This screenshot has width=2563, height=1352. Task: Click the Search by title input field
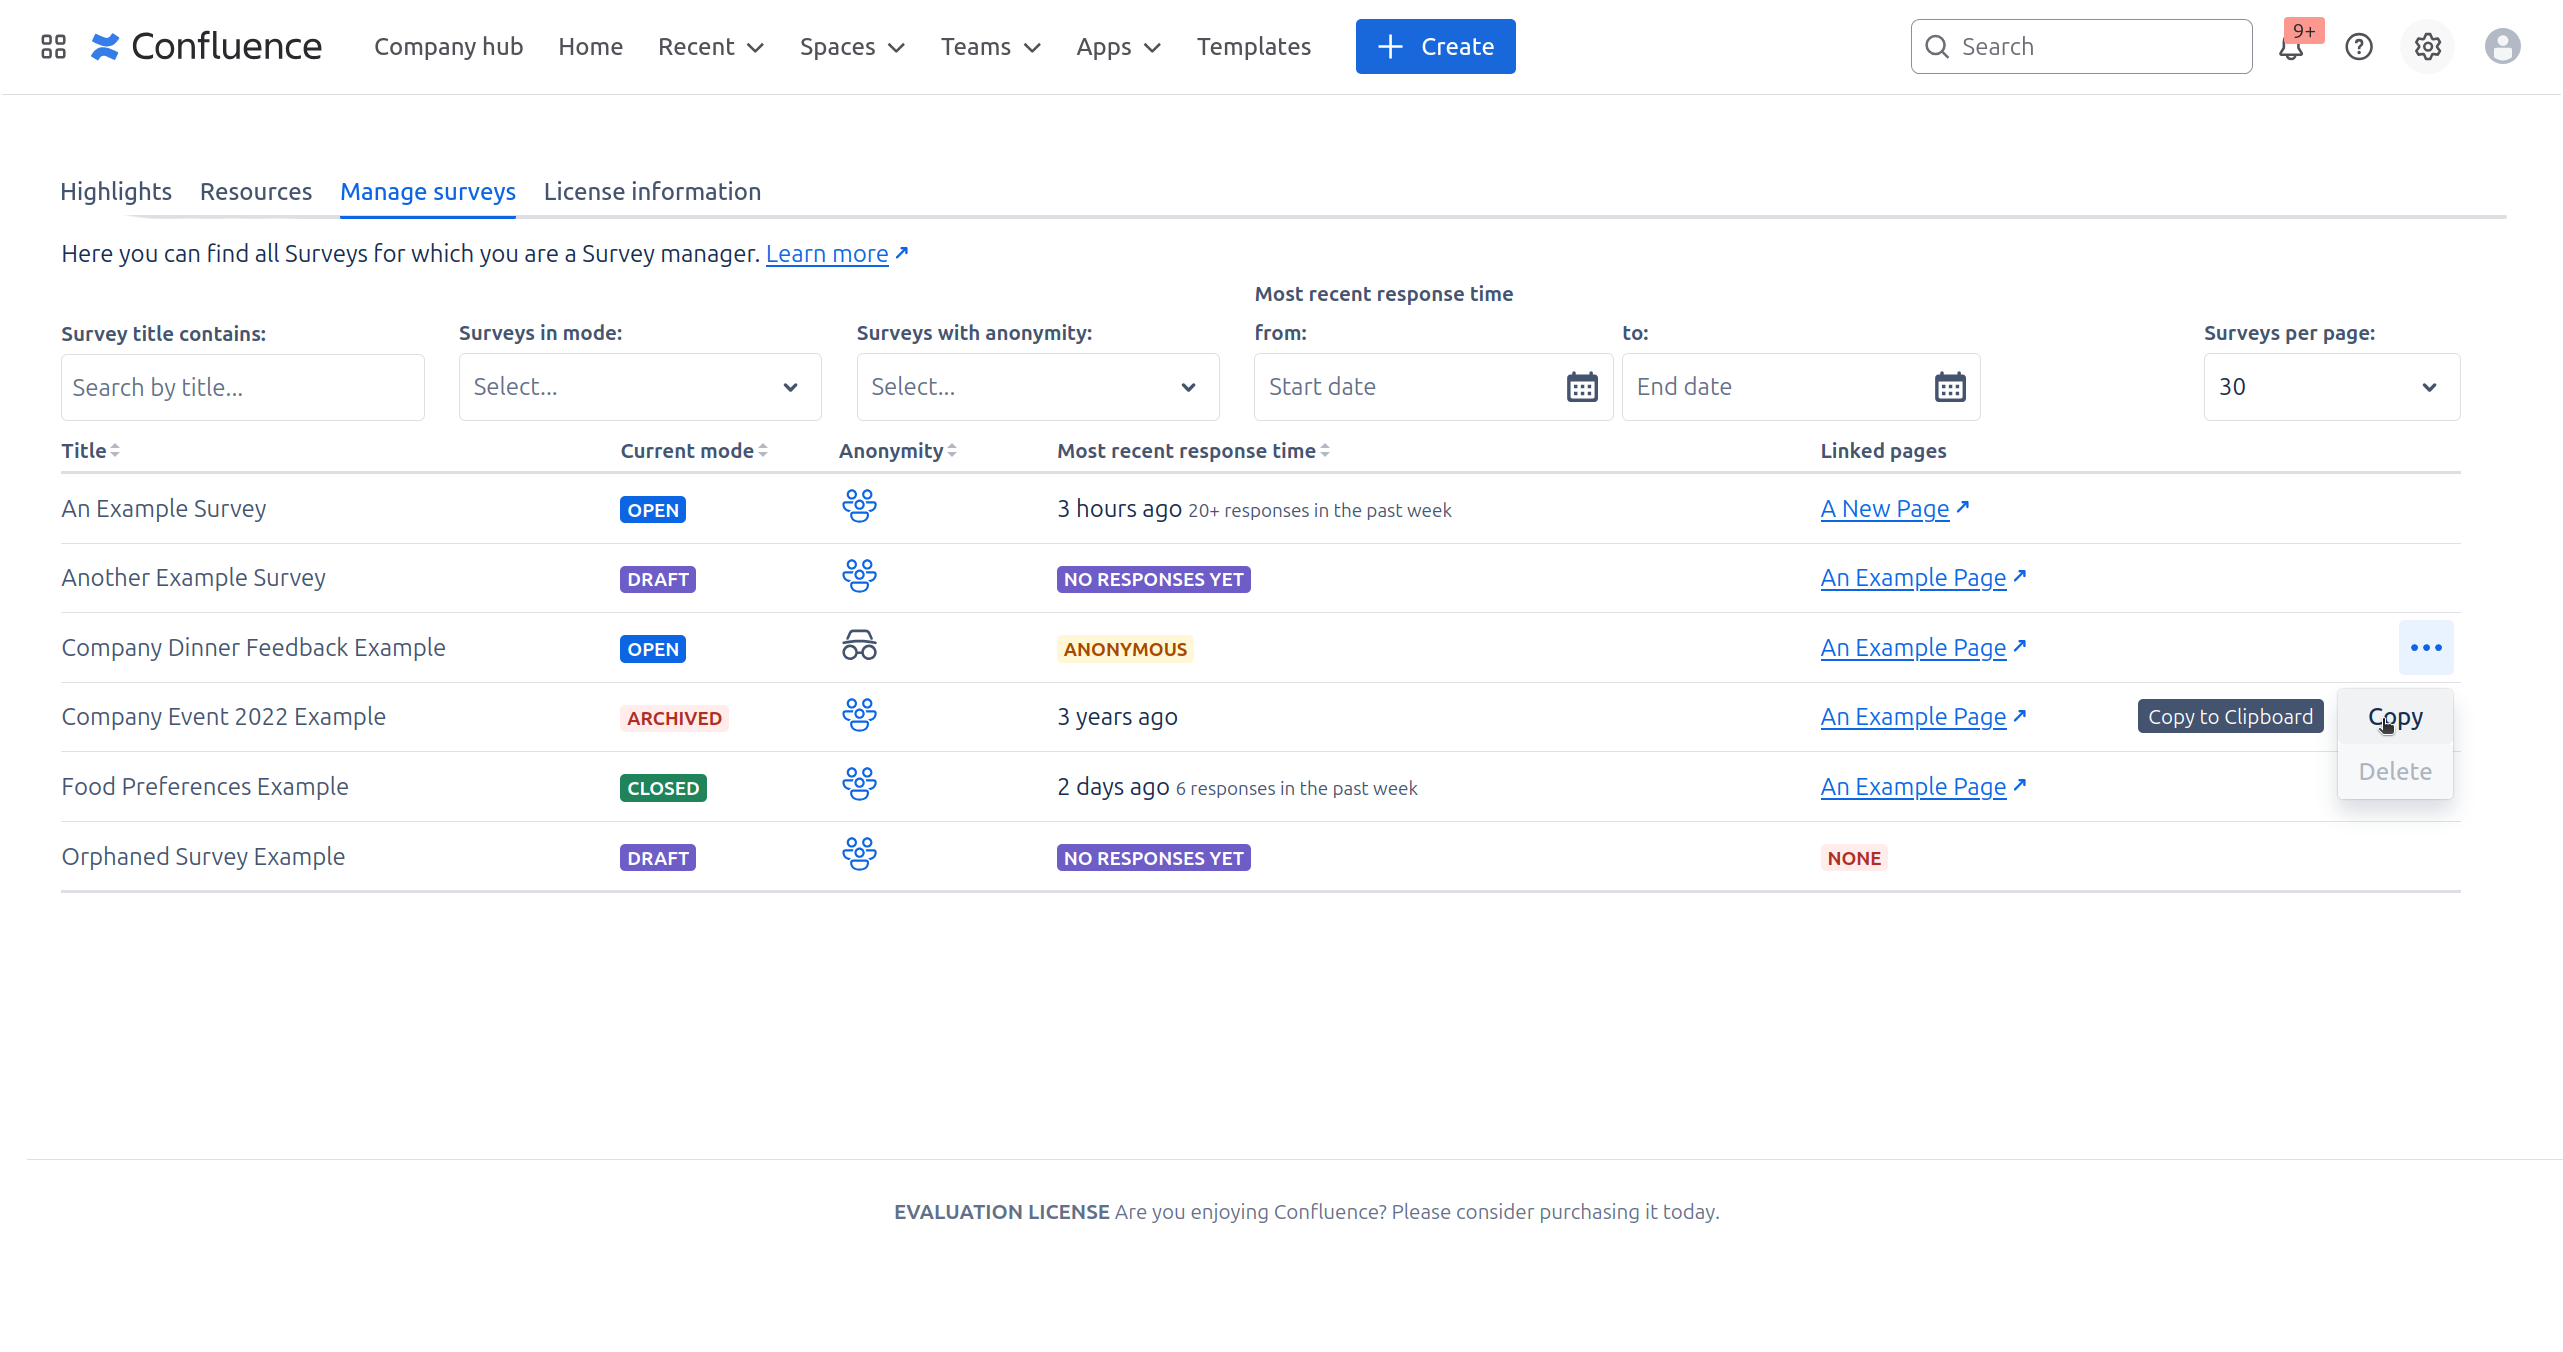(242, 387)
